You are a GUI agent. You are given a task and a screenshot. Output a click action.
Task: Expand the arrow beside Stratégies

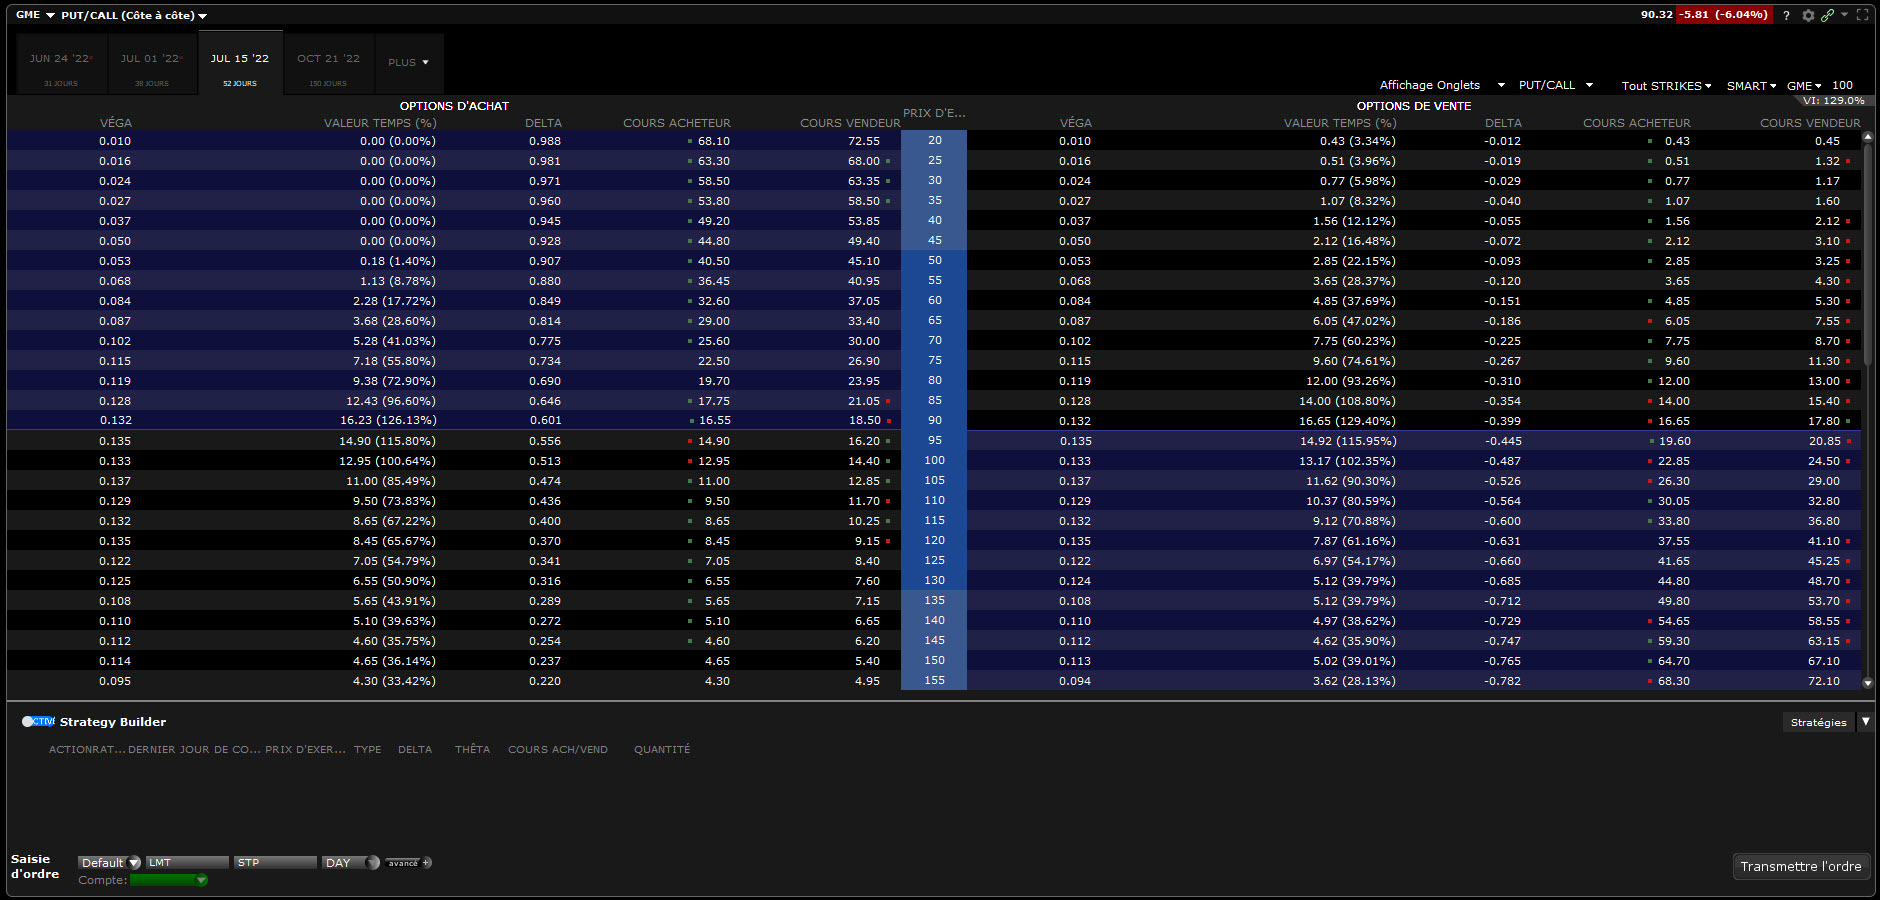pos(1865,721)
